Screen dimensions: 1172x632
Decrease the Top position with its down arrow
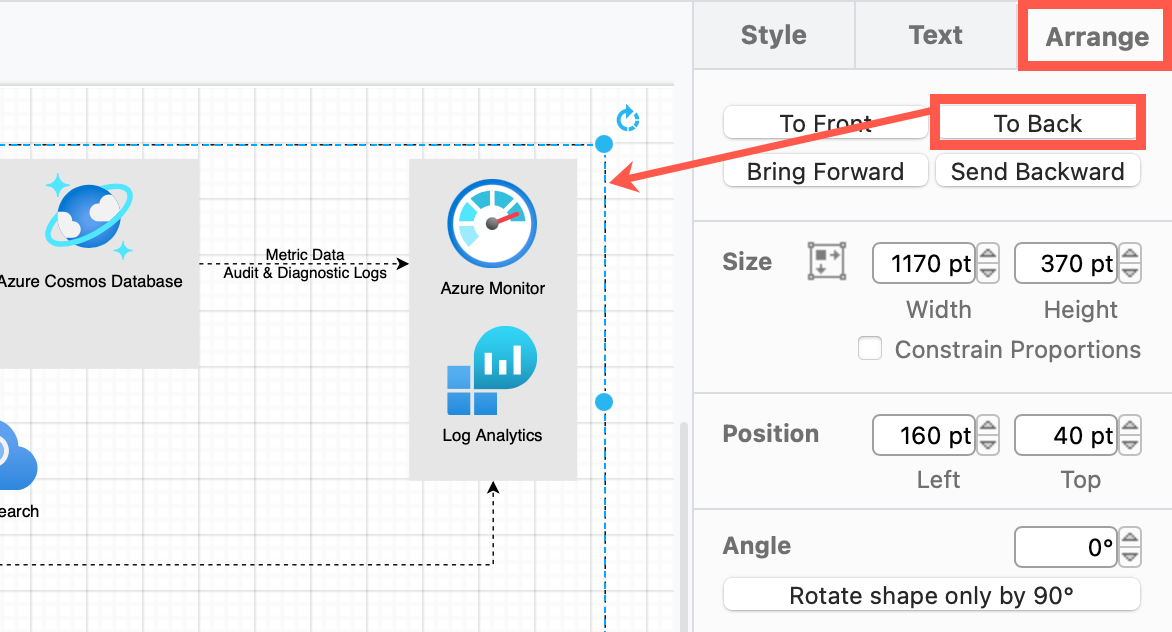1129,443
